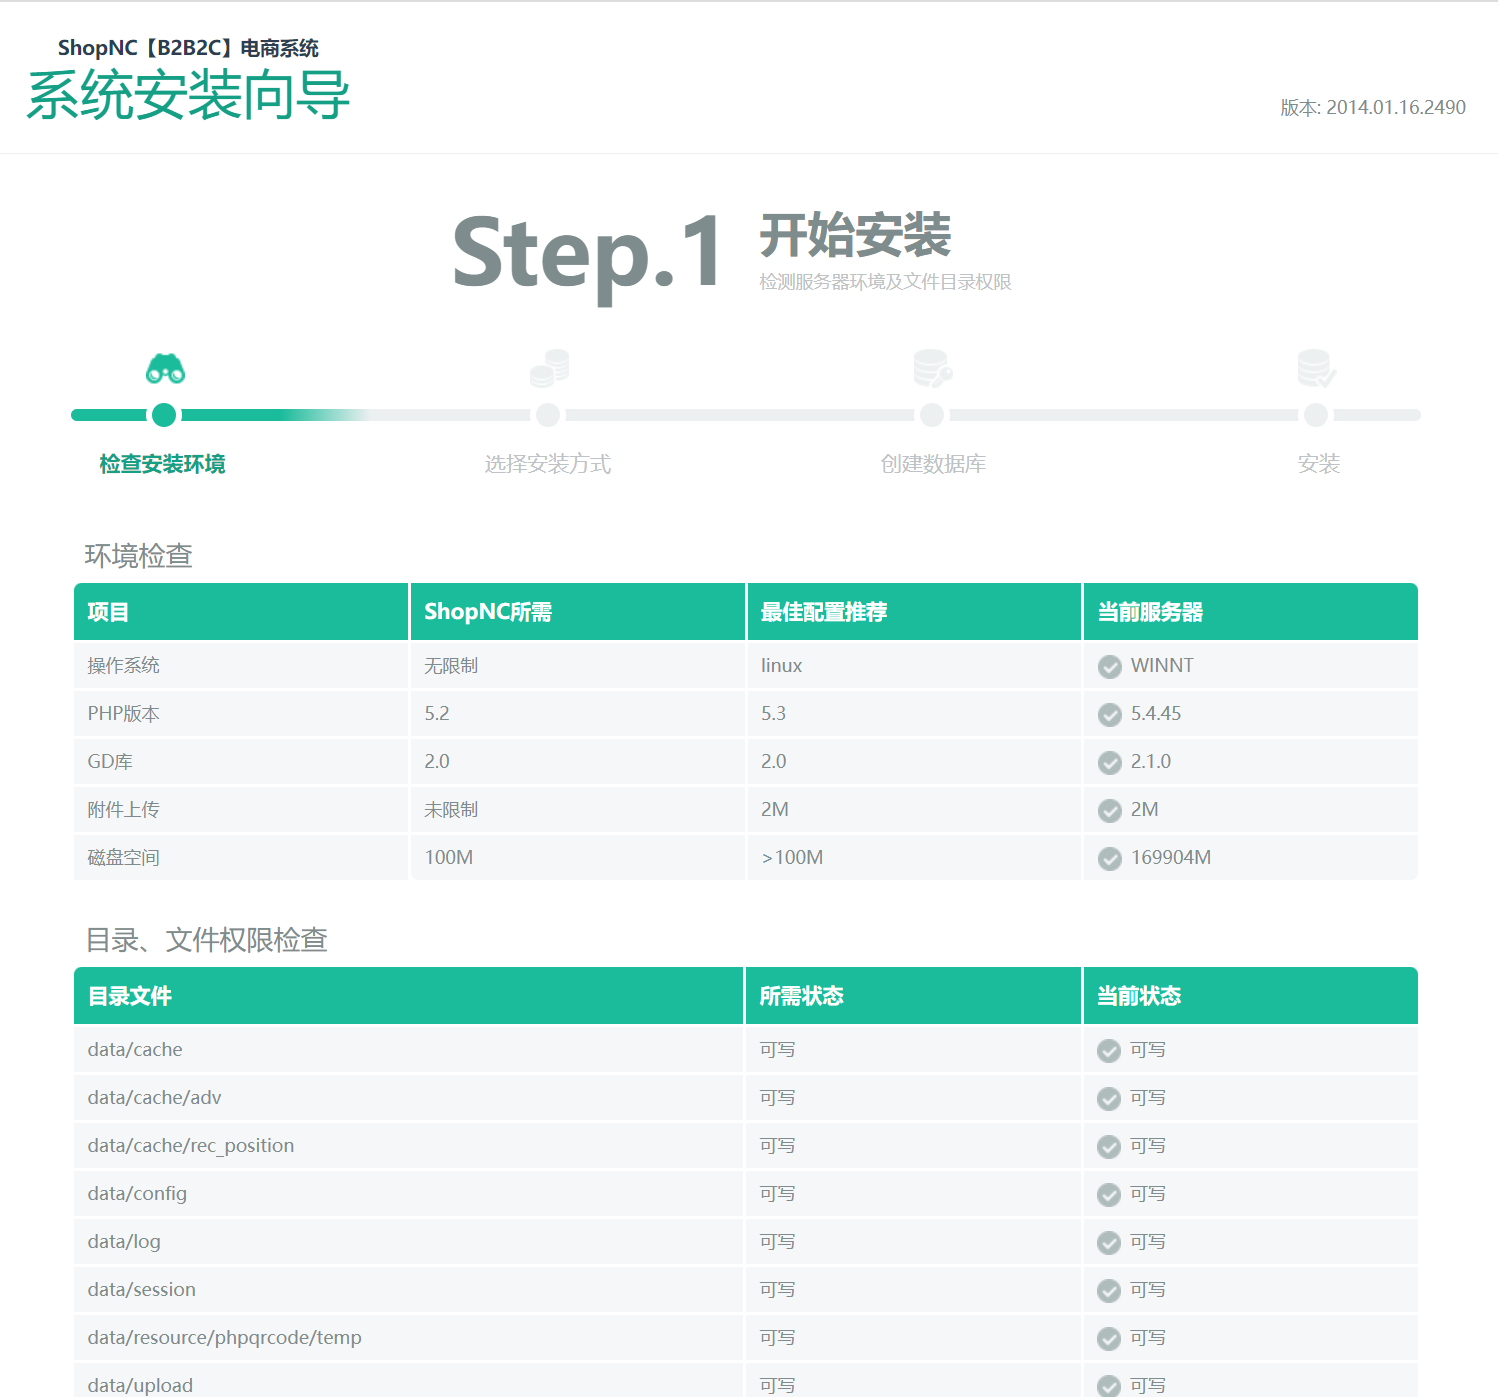Click the database checkmark icon above 安装
Screen dimensions: 1498x1397
pos(1317,368)
